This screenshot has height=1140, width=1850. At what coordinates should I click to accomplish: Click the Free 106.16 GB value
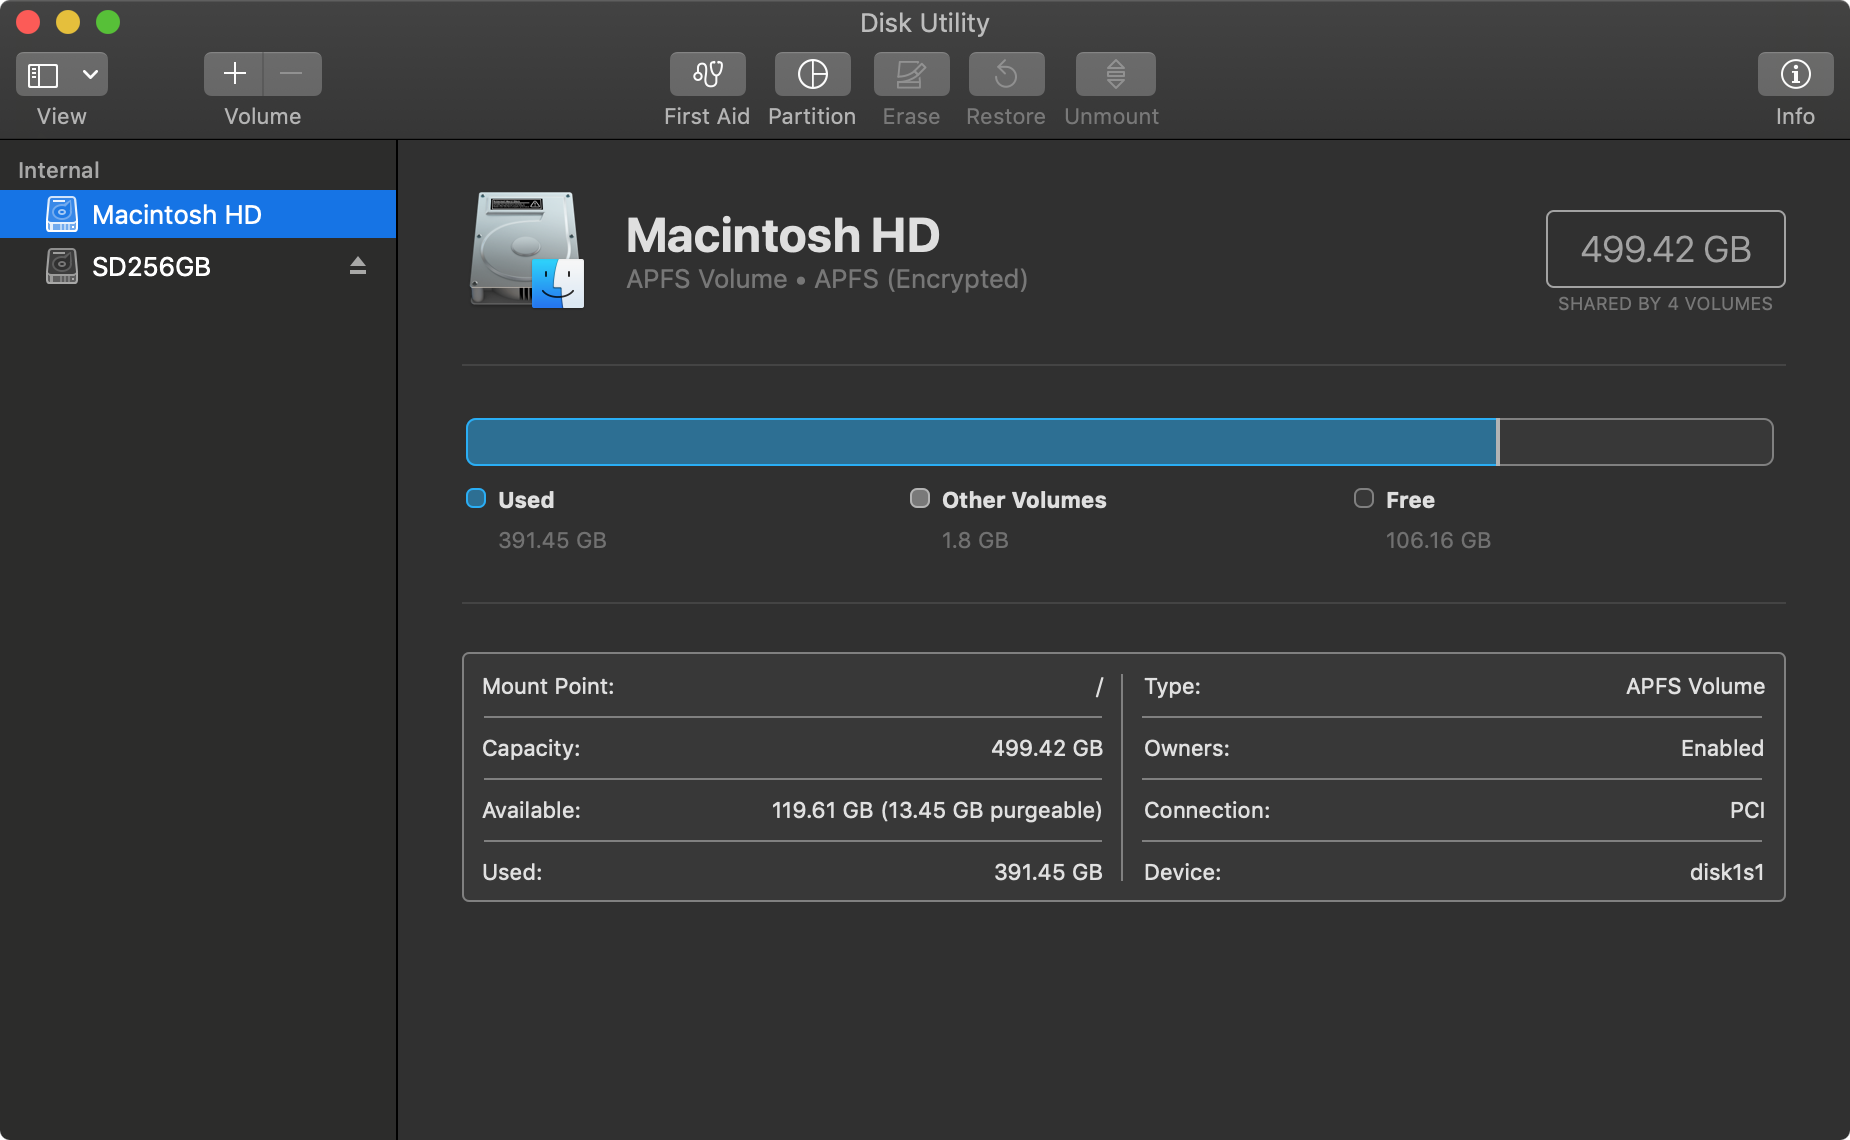coord(1438,540)
